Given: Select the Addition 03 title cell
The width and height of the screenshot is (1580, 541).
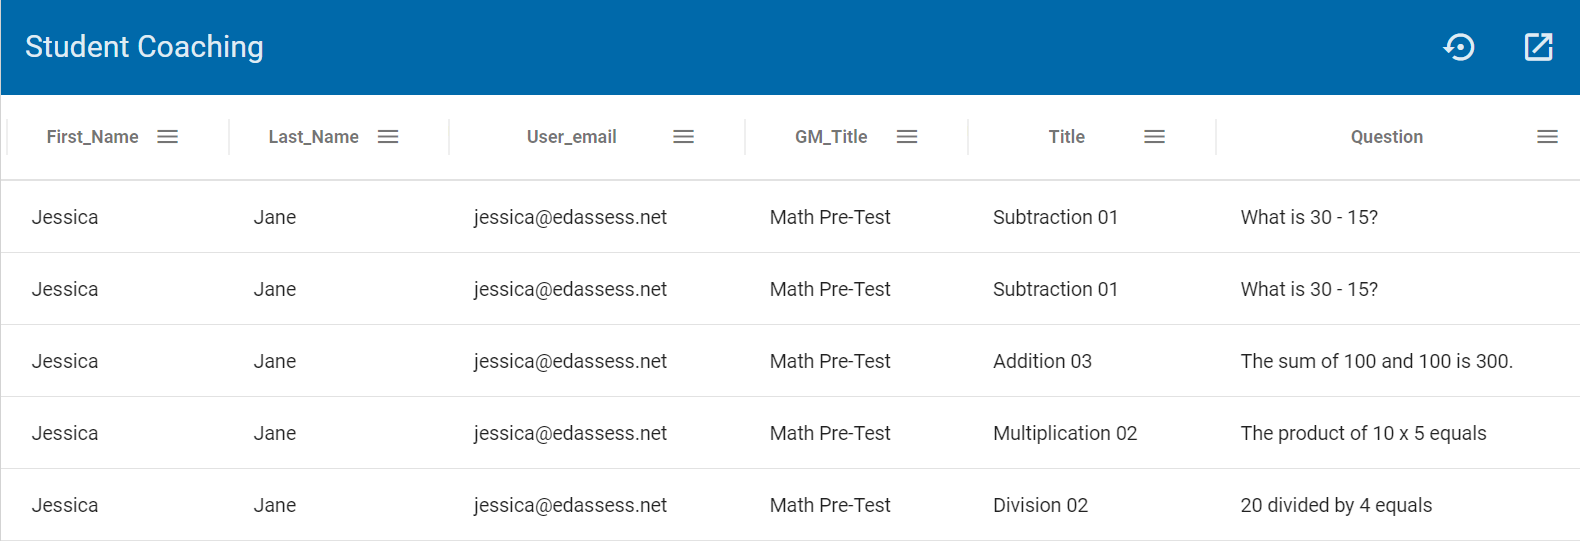Looking at the screenshot, I should click(x=1042, y=361).
